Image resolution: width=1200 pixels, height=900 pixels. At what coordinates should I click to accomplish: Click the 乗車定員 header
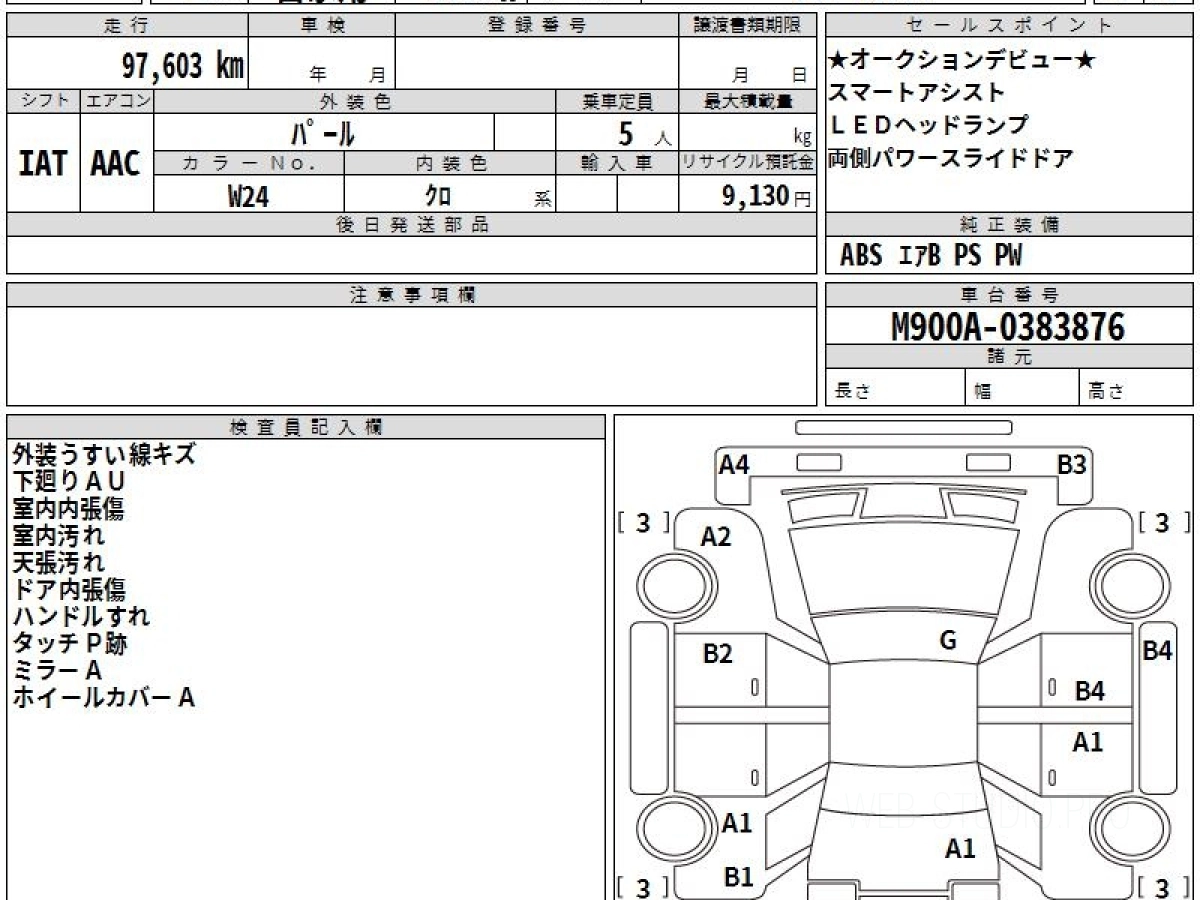point(617,101)
